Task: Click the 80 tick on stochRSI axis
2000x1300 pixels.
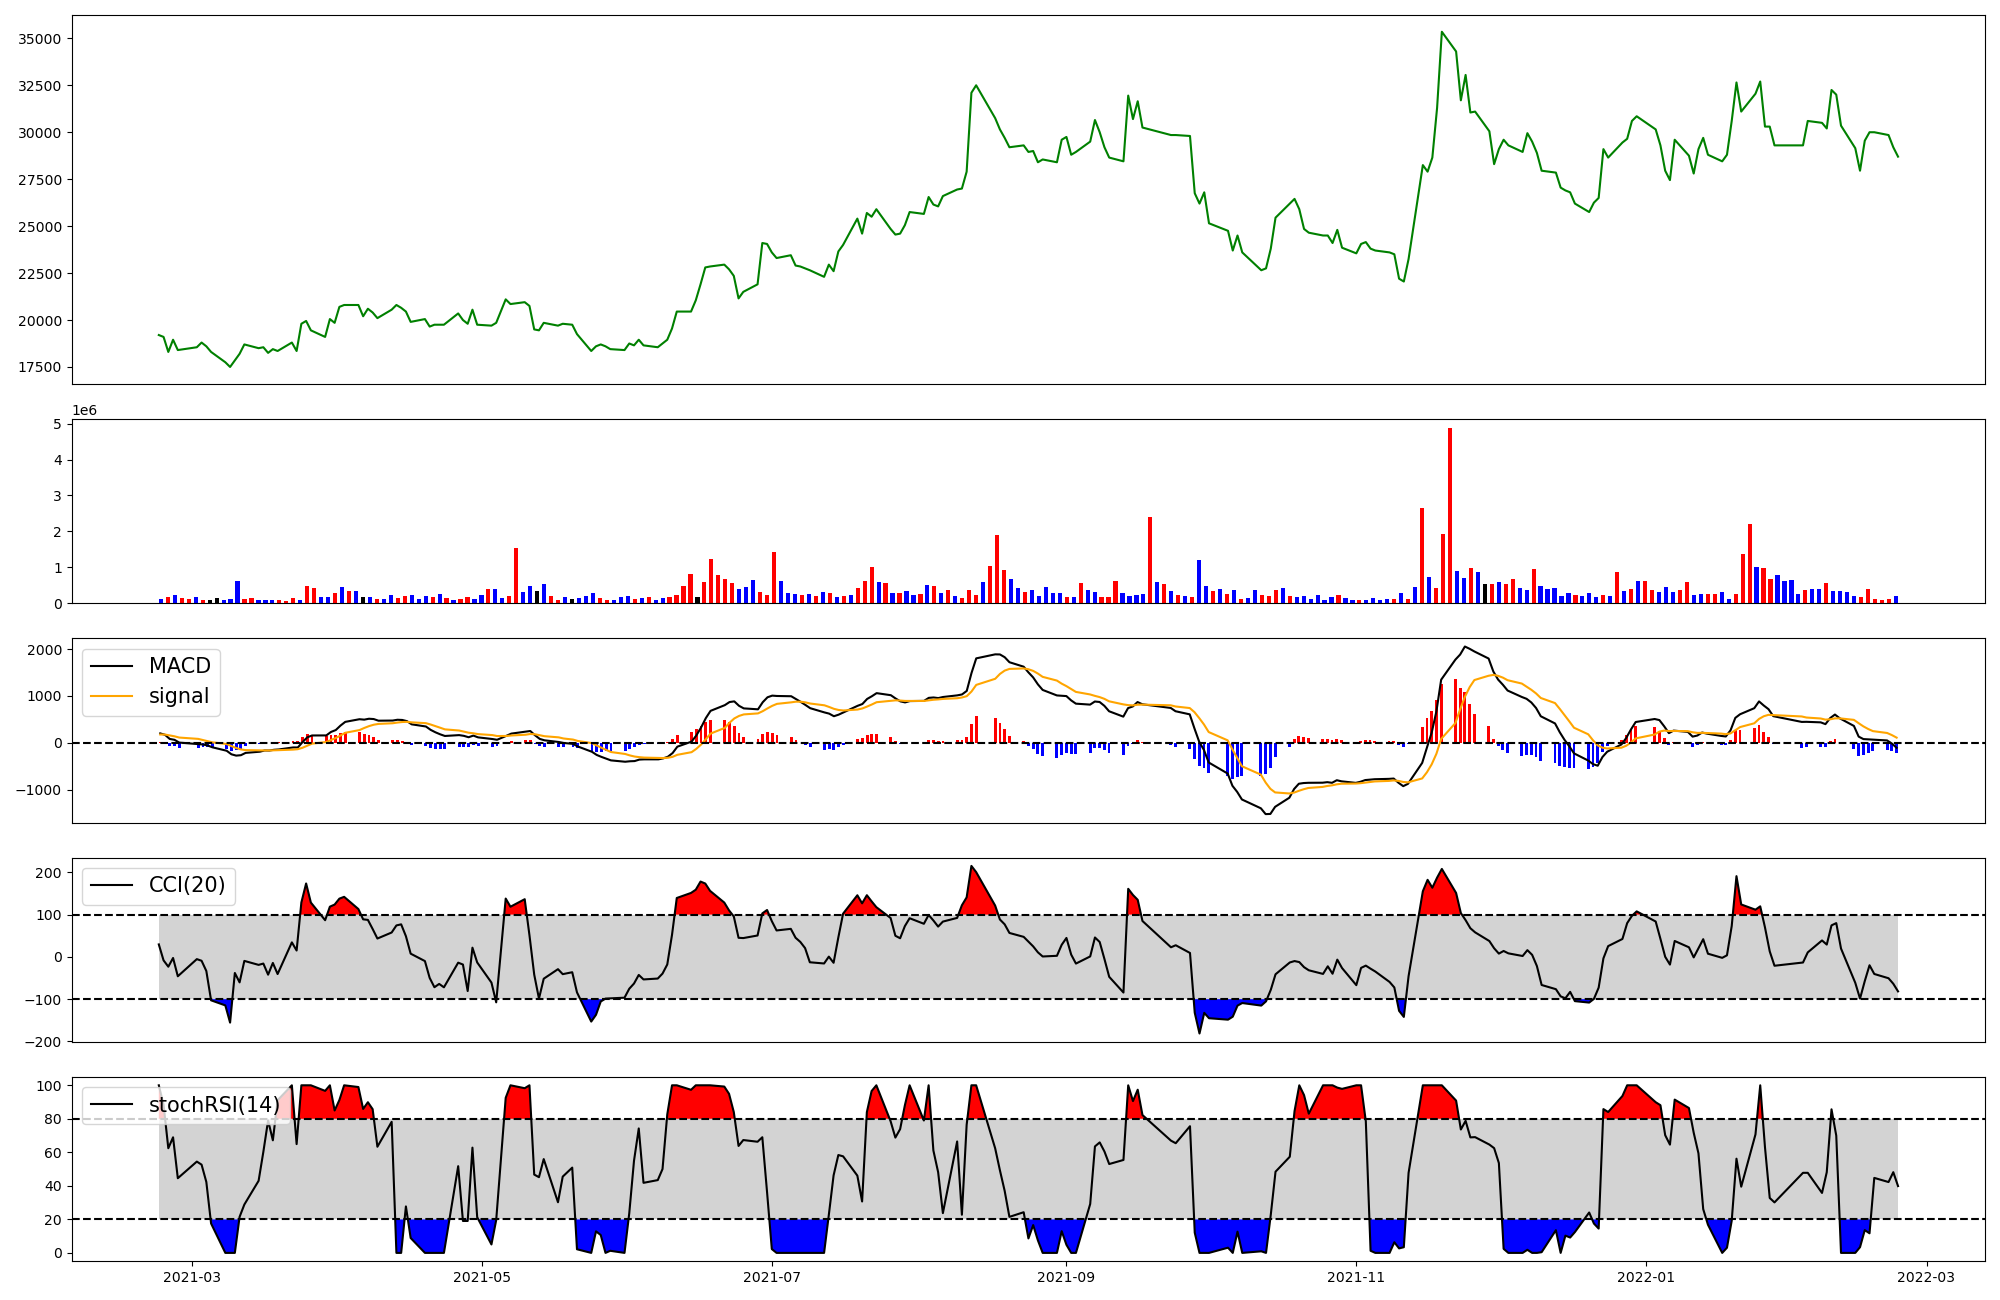Action: pos(54,1119)
